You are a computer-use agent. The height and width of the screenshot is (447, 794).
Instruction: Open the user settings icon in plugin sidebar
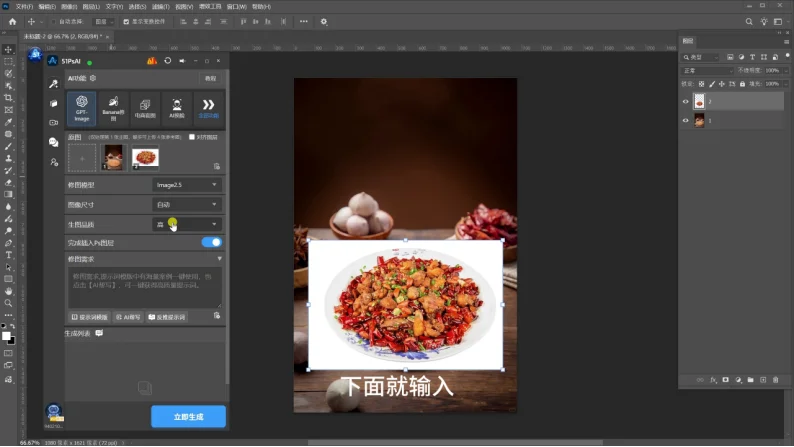(54, 162)
